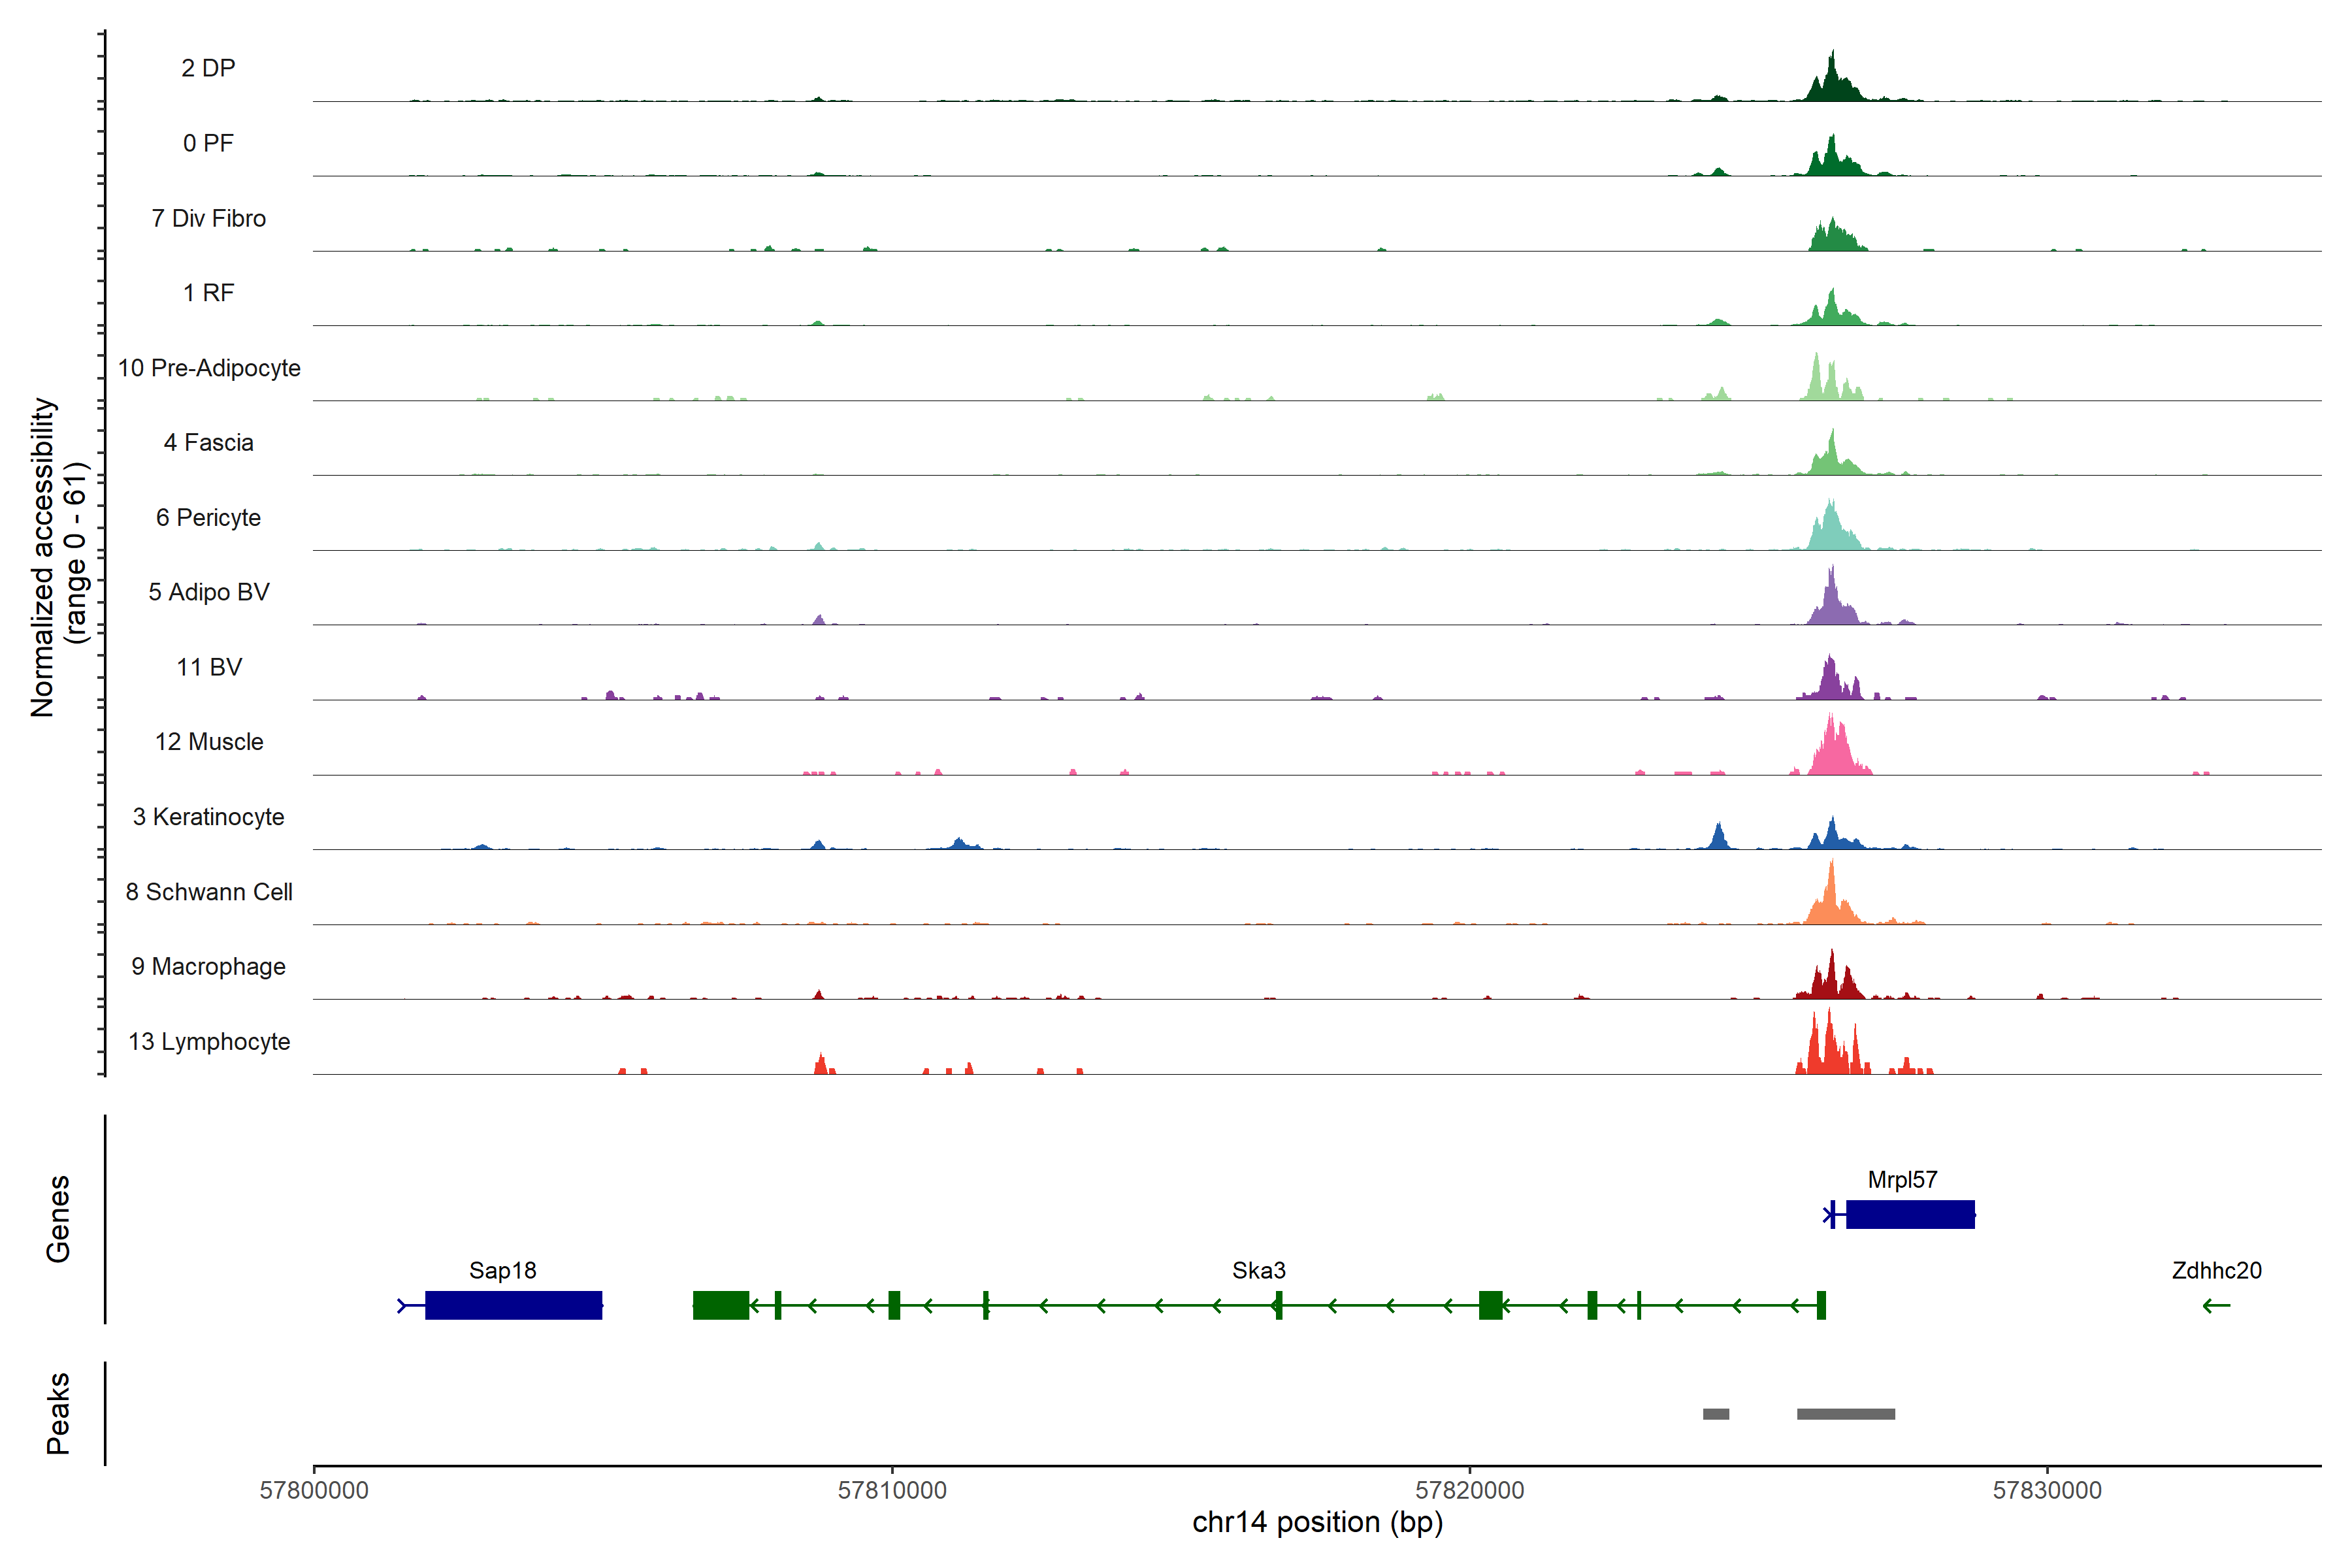This screenshot has width=2352, height=1568.
Task: Click the small gray peak bar
Action: click(x=1716, y=1414)
